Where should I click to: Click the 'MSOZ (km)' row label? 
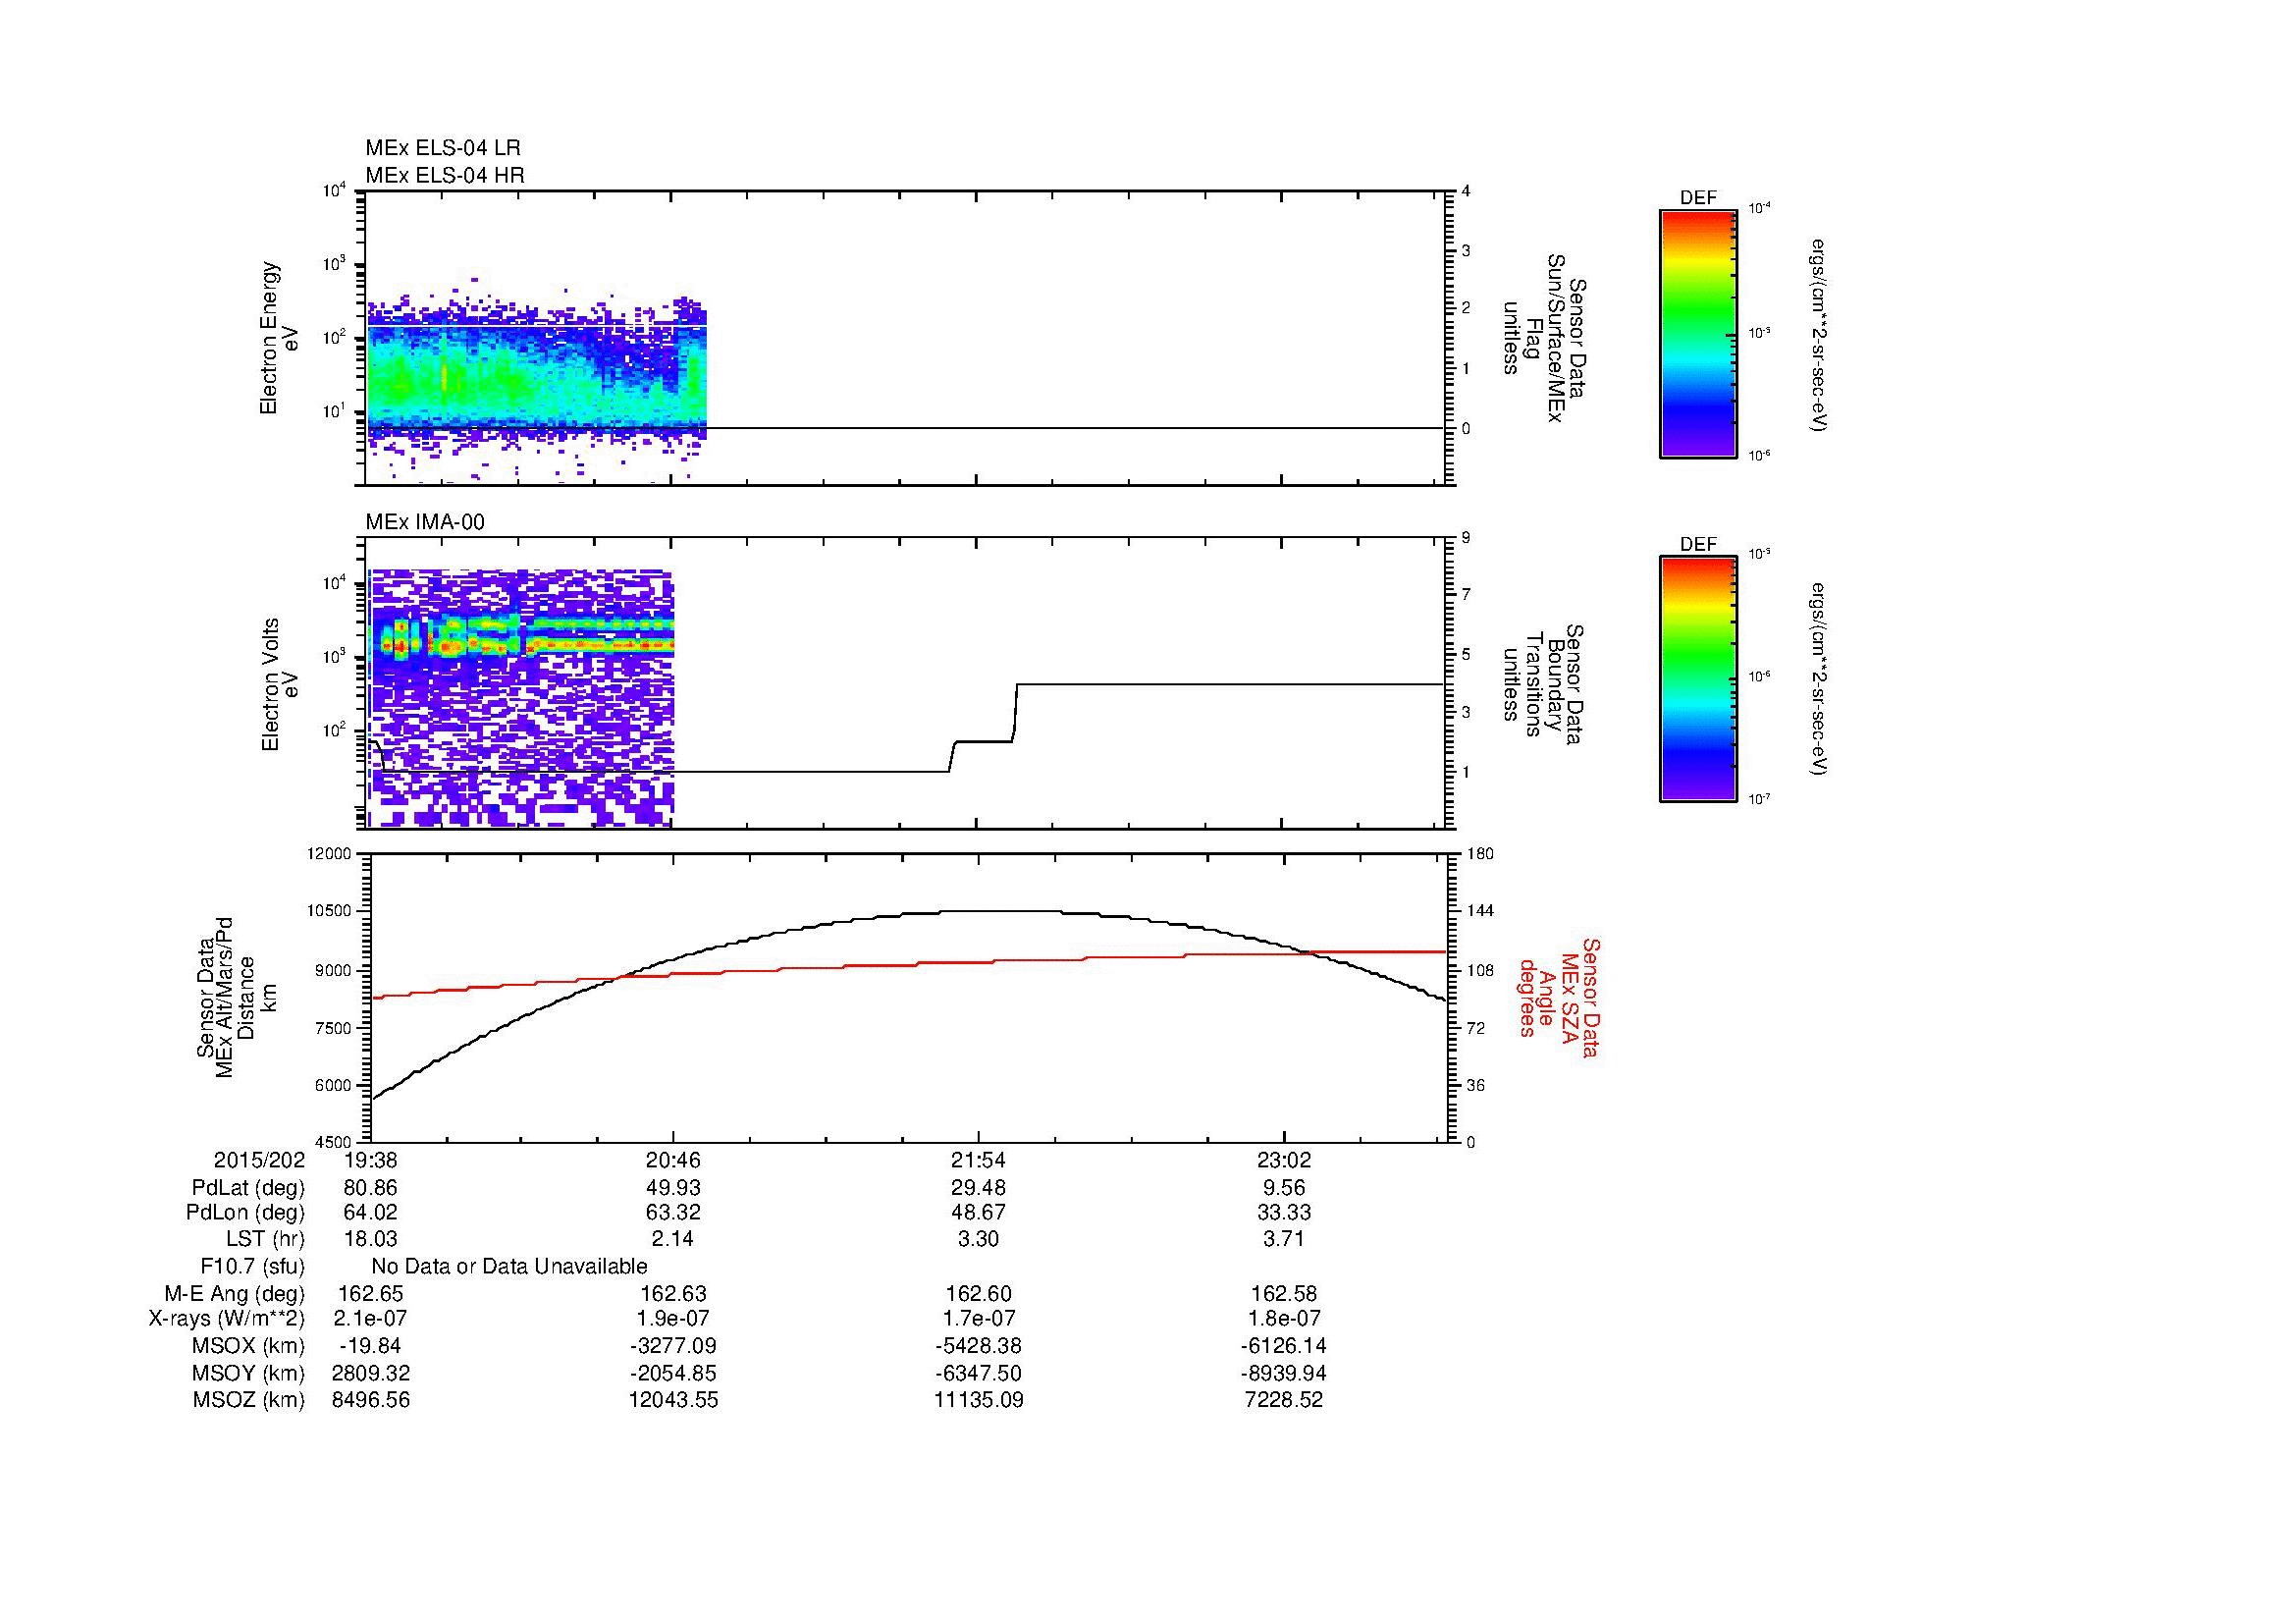coord(249,1400)
